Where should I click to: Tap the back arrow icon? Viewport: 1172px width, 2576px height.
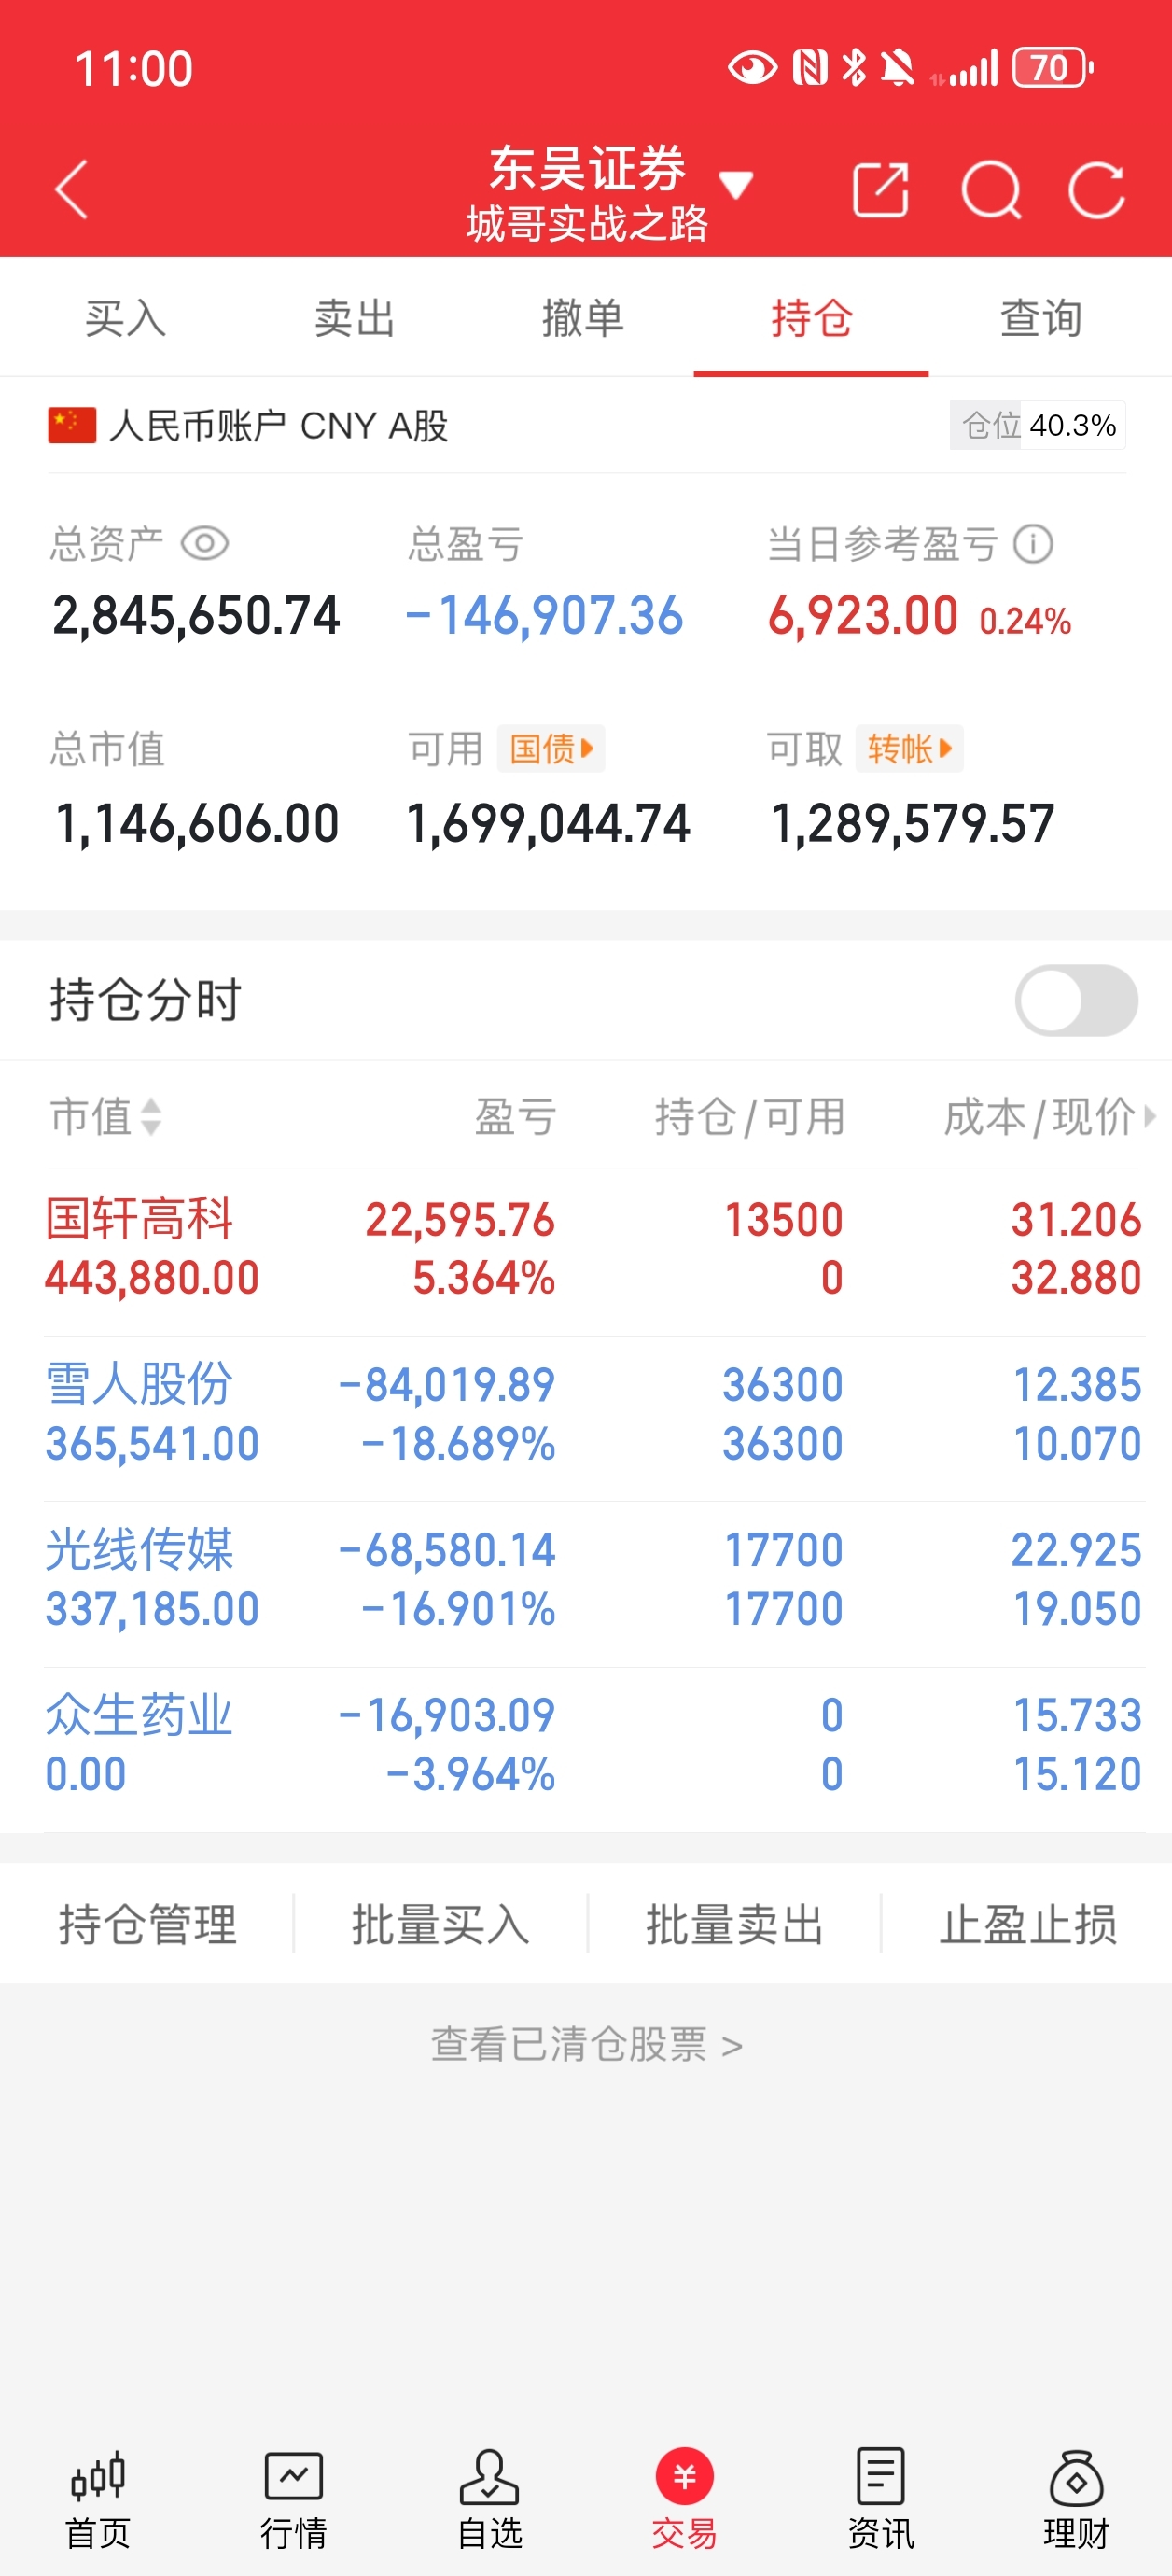point(71,189)
